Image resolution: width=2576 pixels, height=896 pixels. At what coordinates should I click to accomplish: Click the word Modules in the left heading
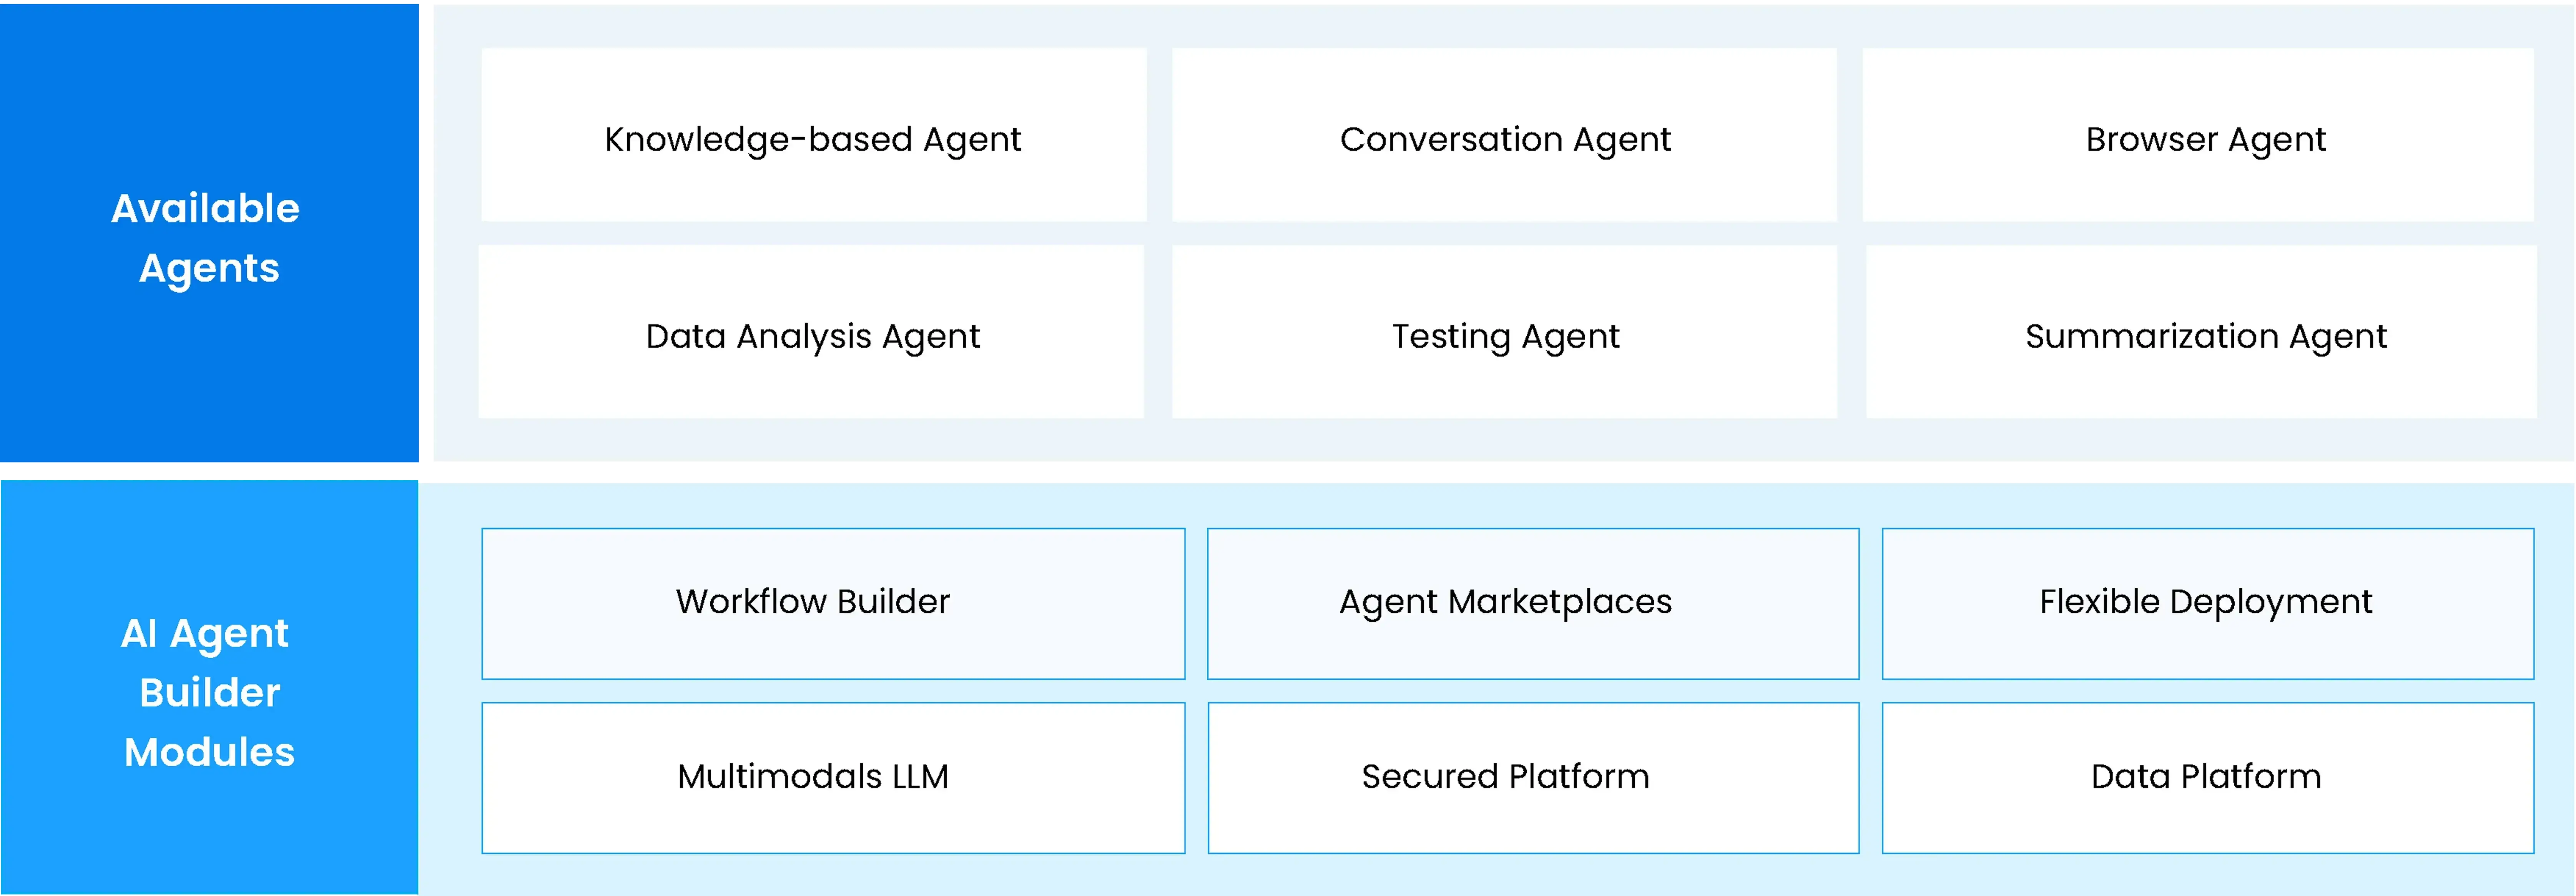coord(209,752)
